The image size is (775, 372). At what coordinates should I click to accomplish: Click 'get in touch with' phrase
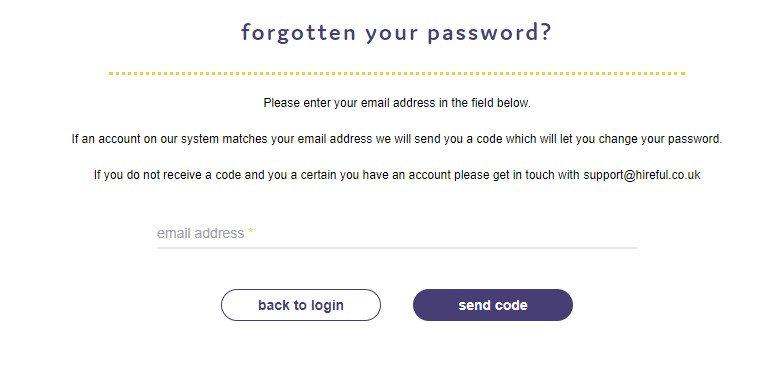pyautogui.click(x=536, y=175)
